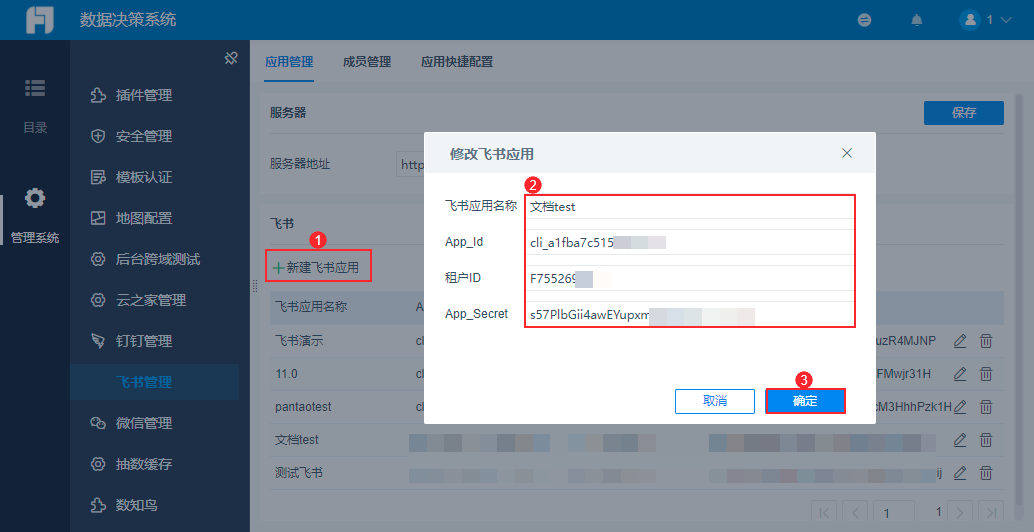1034x532 pixels.
Task: Delete the 文档test row trash icon
Action: pos(986,440)
